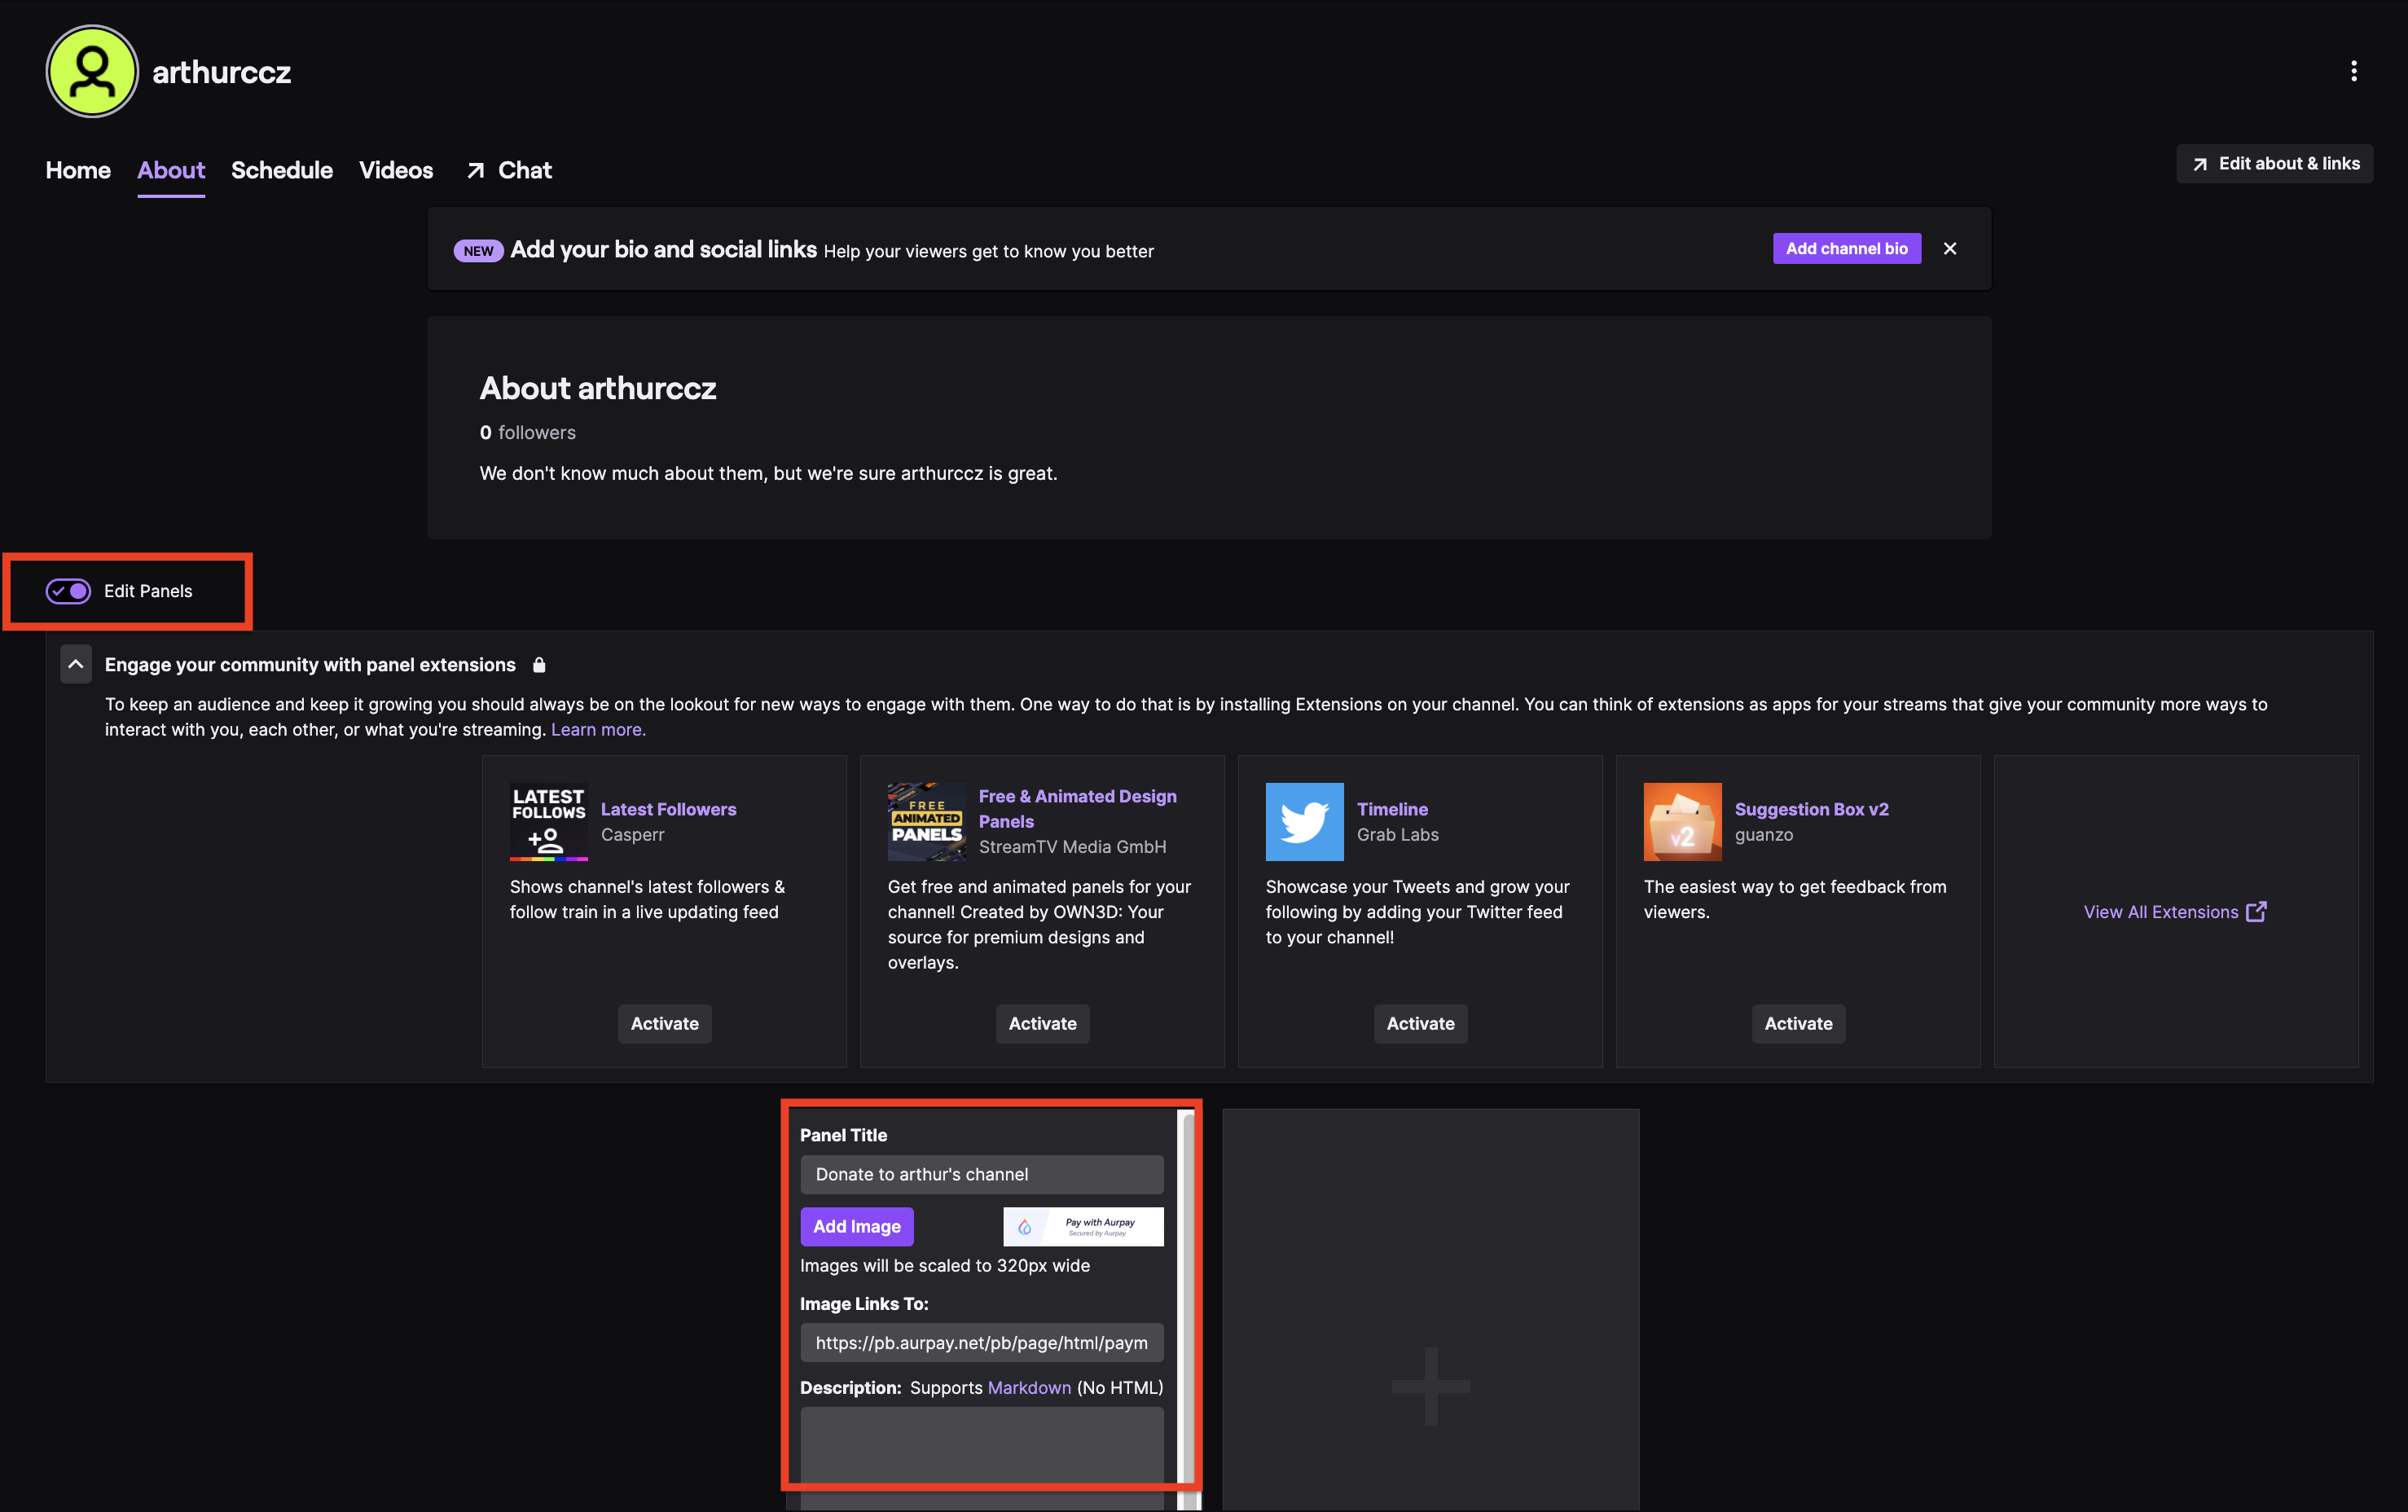2408x1512 pixels.
Task: Click the Free Animated Panels extension icon
Action: click(926, 821)
